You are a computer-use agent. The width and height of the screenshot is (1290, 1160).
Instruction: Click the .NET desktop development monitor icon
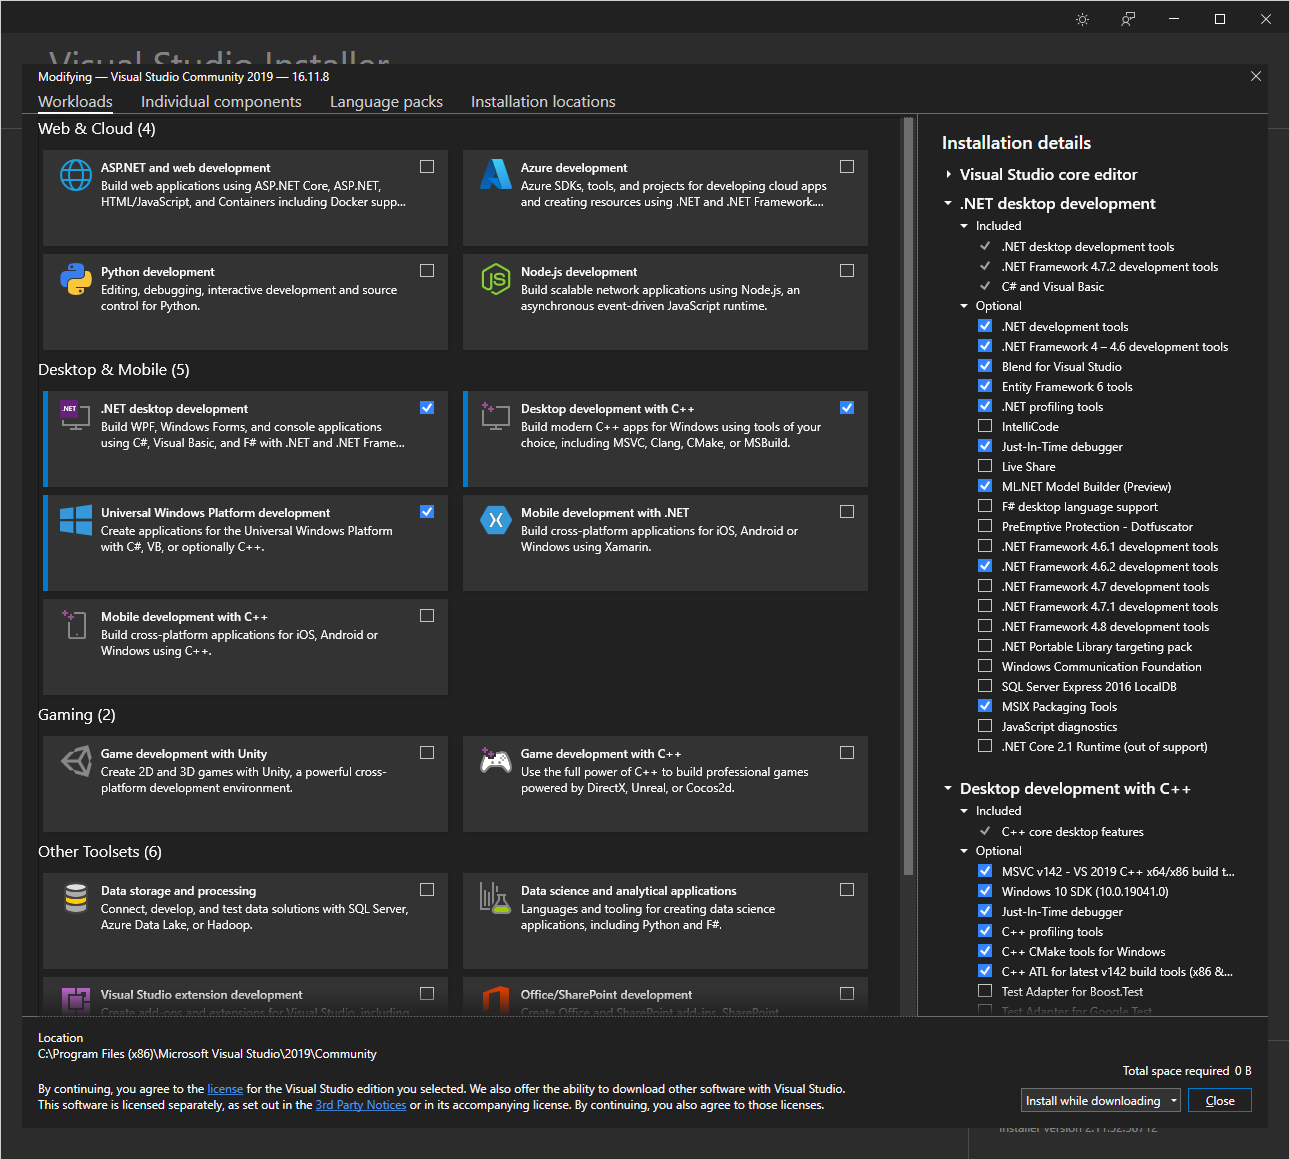tap(76, 416)
